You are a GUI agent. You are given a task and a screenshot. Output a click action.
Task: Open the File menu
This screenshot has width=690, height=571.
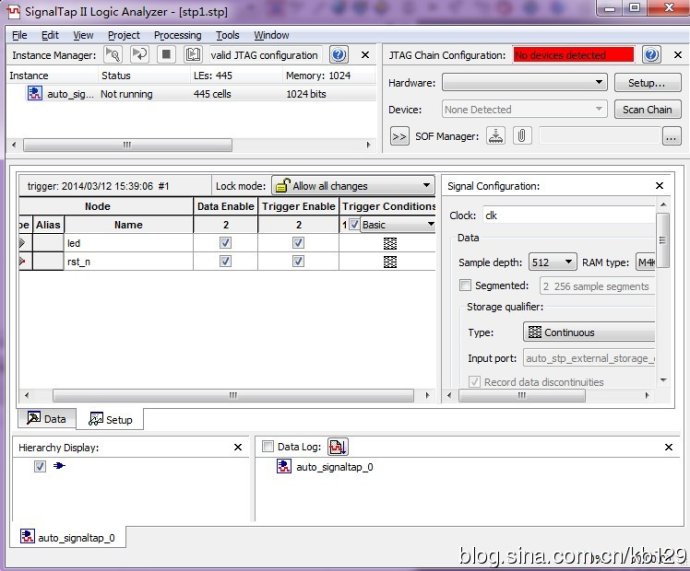[x=19, y=35]
